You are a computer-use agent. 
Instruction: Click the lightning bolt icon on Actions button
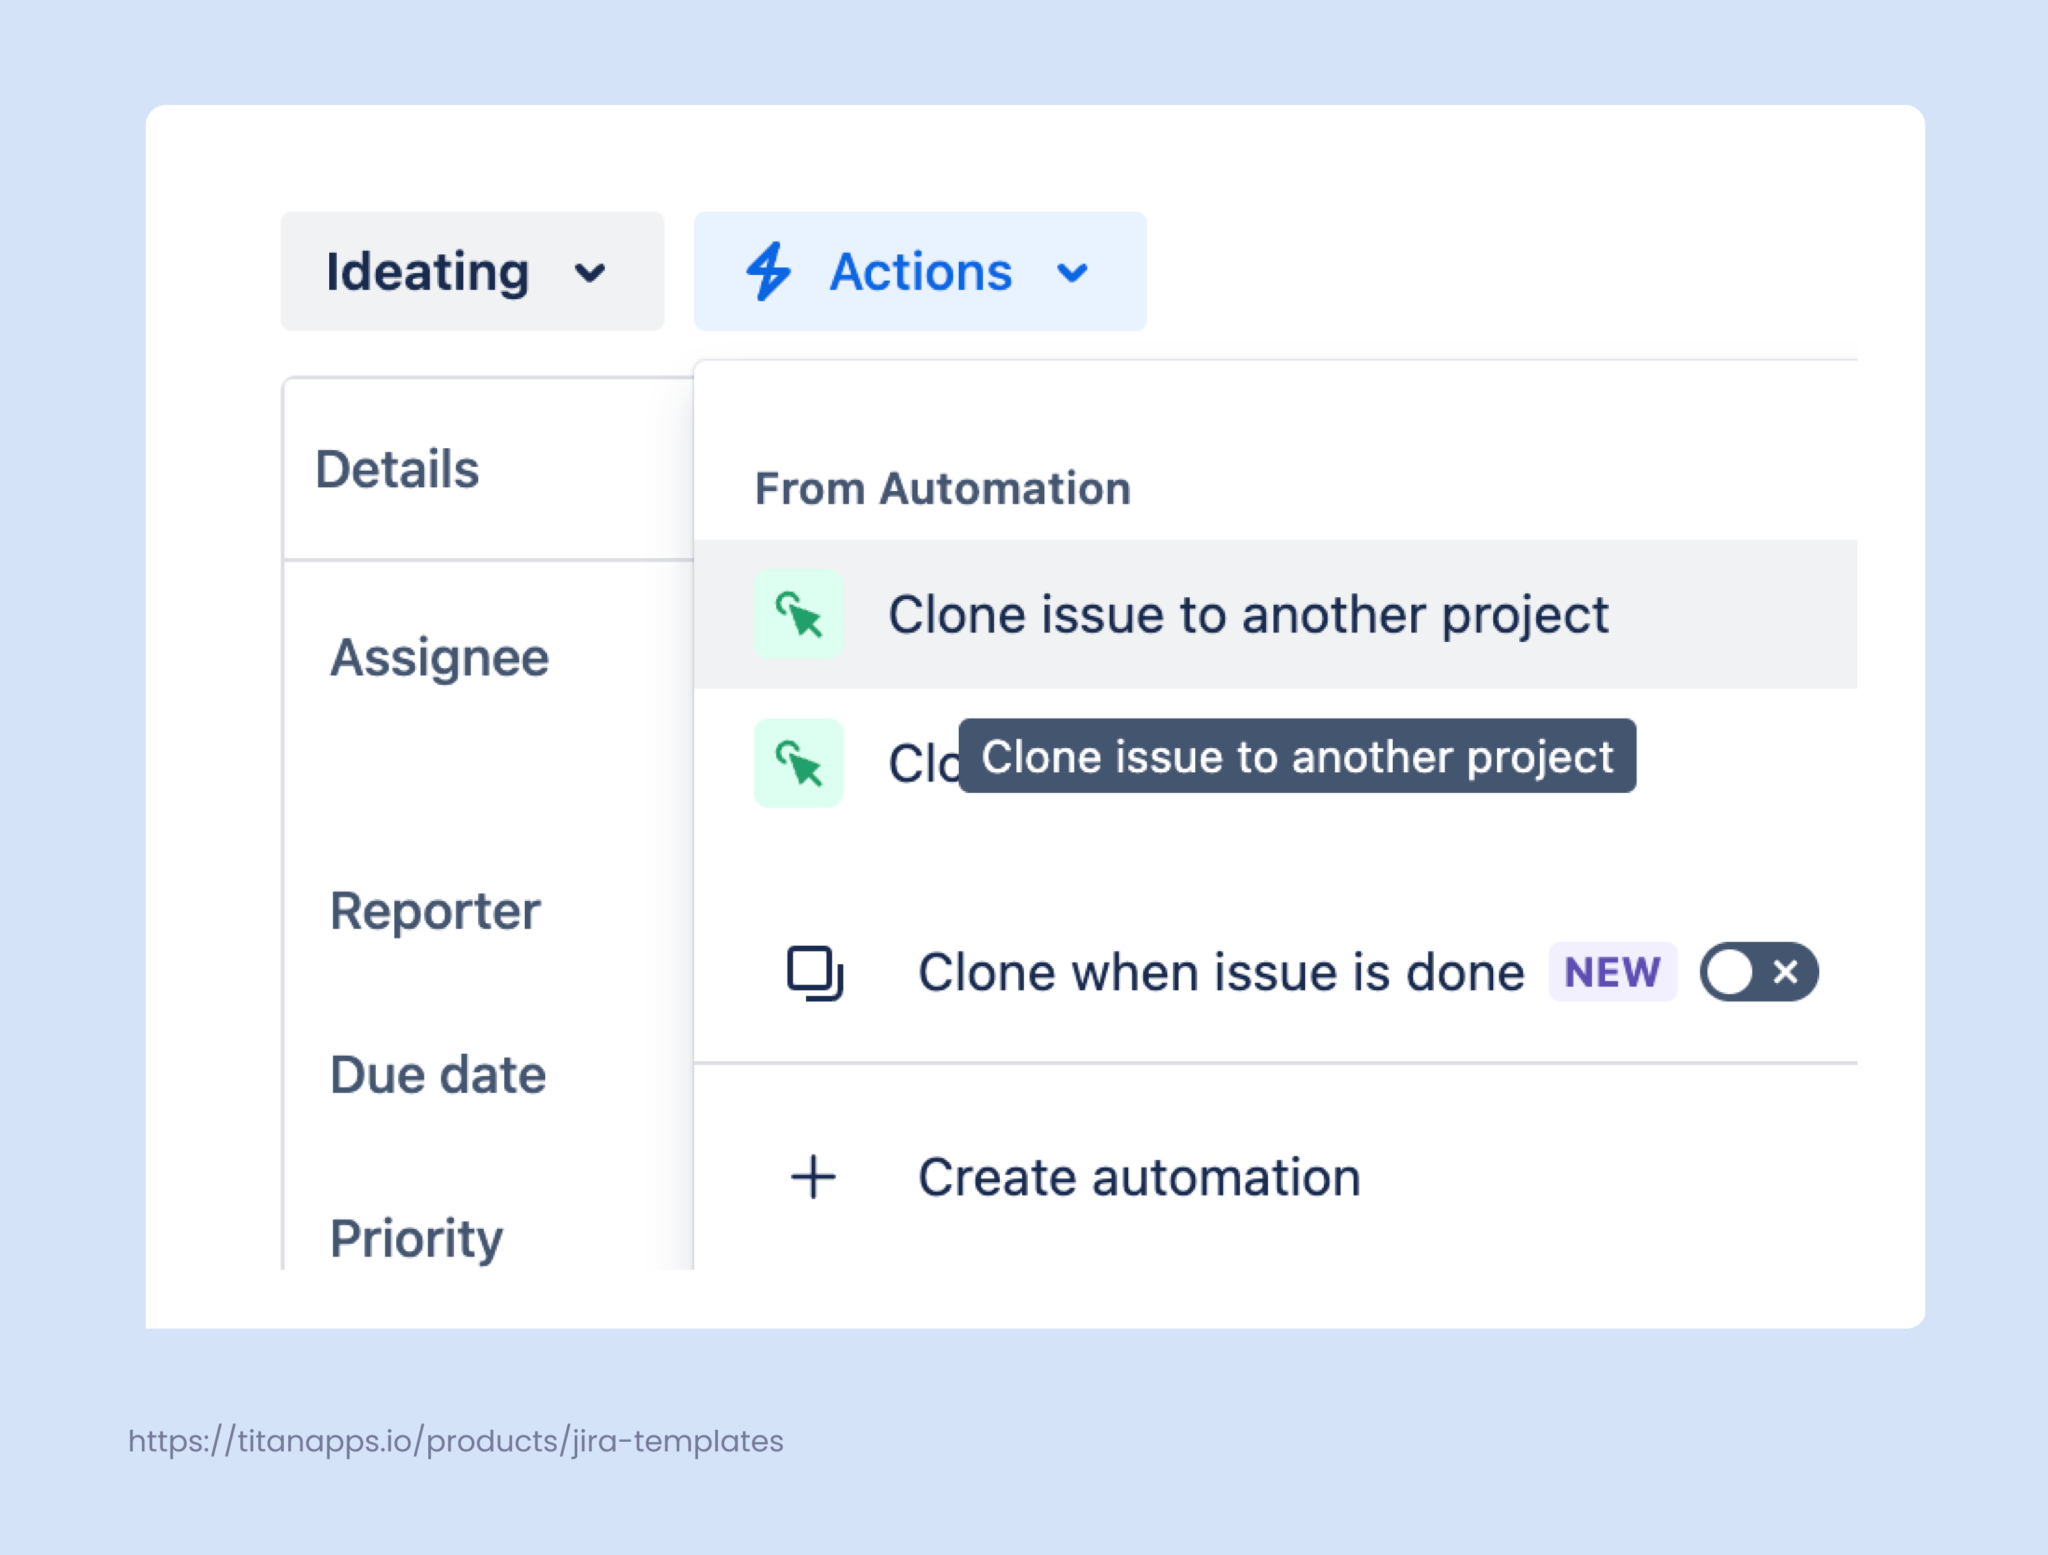click(770, 271)
